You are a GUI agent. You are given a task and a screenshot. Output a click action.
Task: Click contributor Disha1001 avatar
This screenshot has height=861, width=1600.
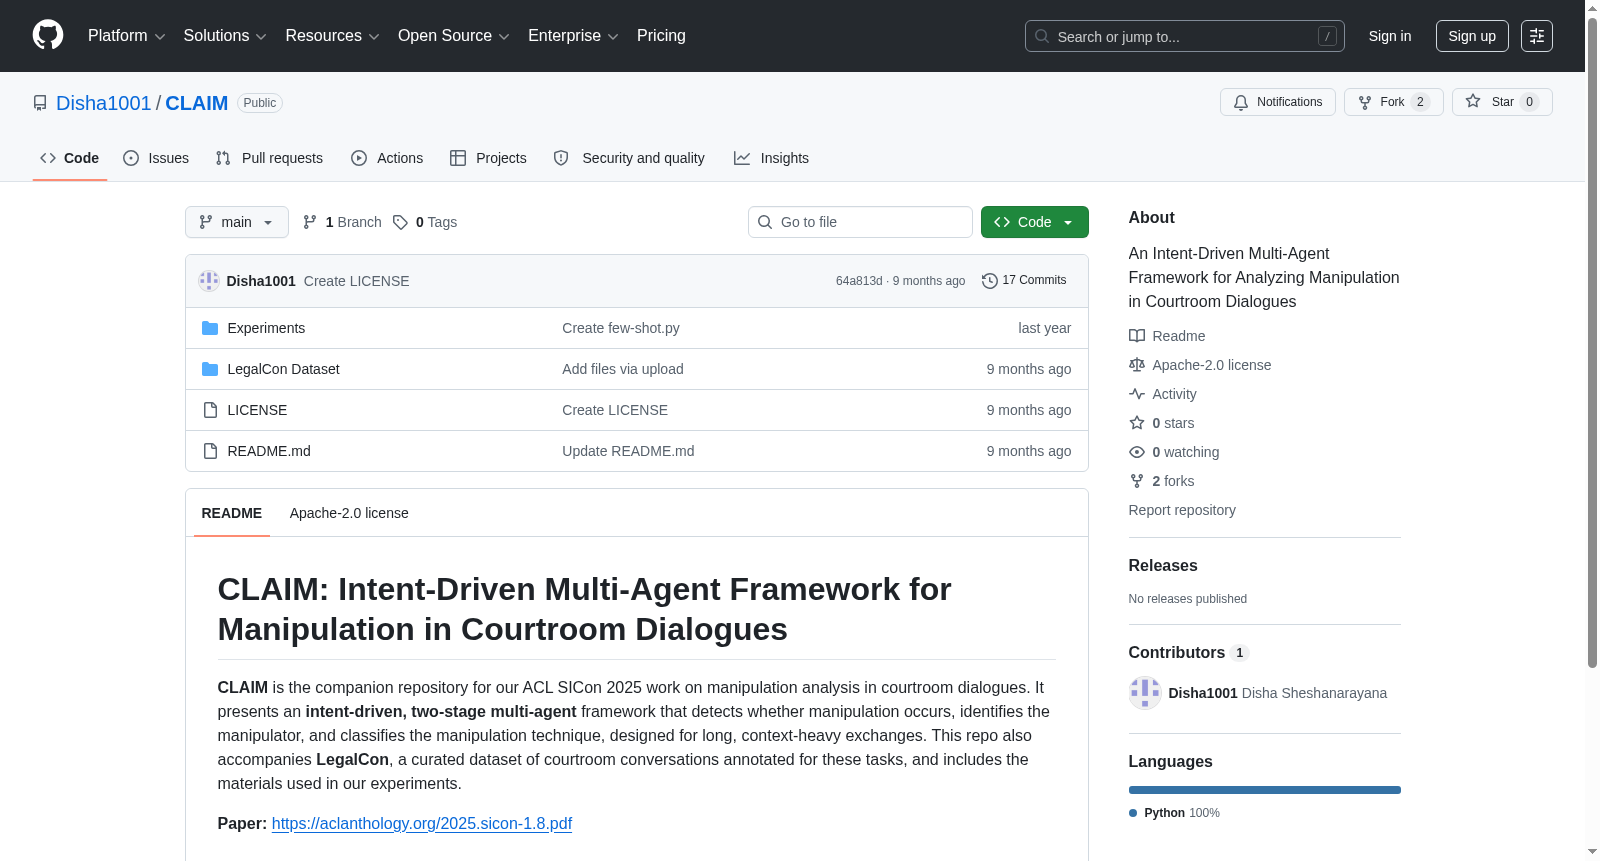pos(1145,693)
